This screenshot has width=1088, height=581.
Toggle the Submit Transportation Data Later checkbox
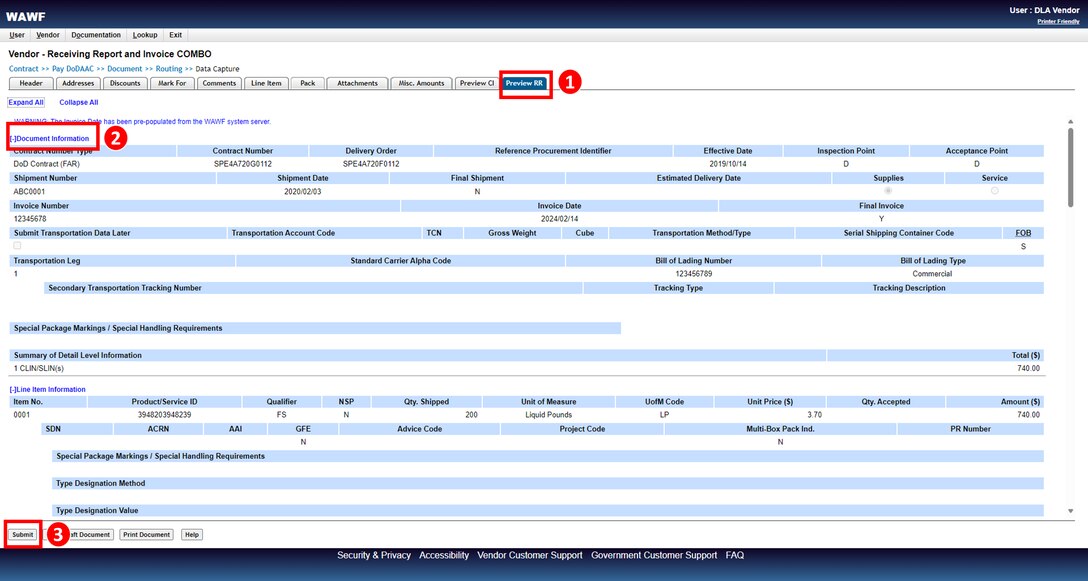(x=17, y=245)
